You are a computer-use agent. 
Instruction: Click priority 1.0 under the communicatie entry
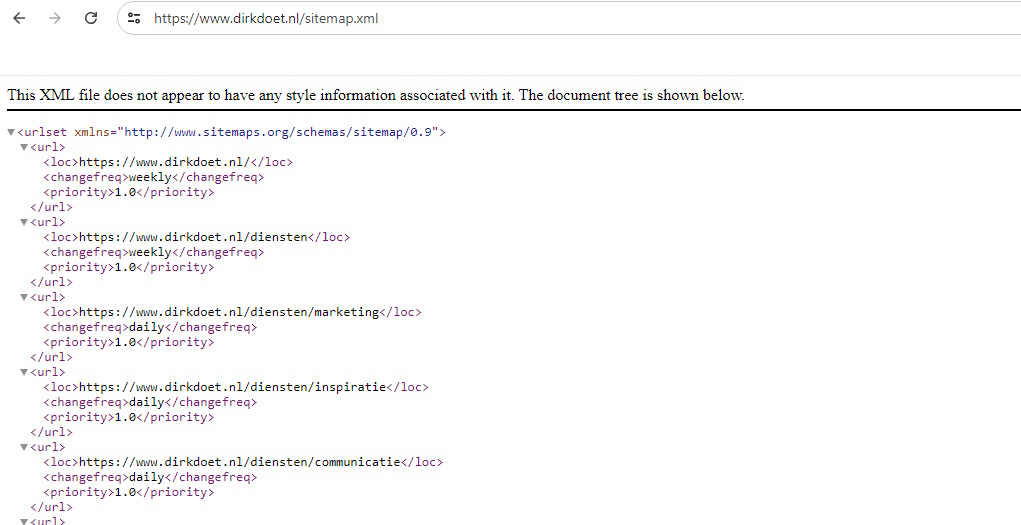point(125,492)
